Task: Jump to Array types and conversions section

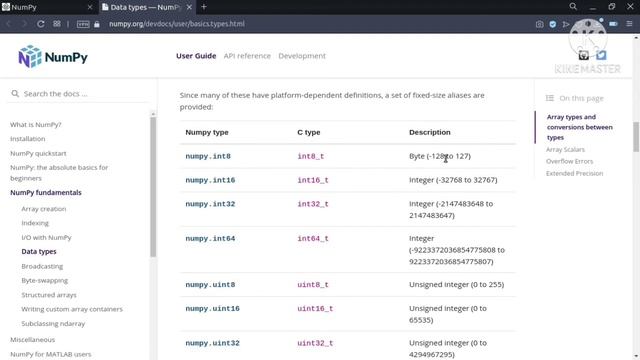Action: point(580,127)
